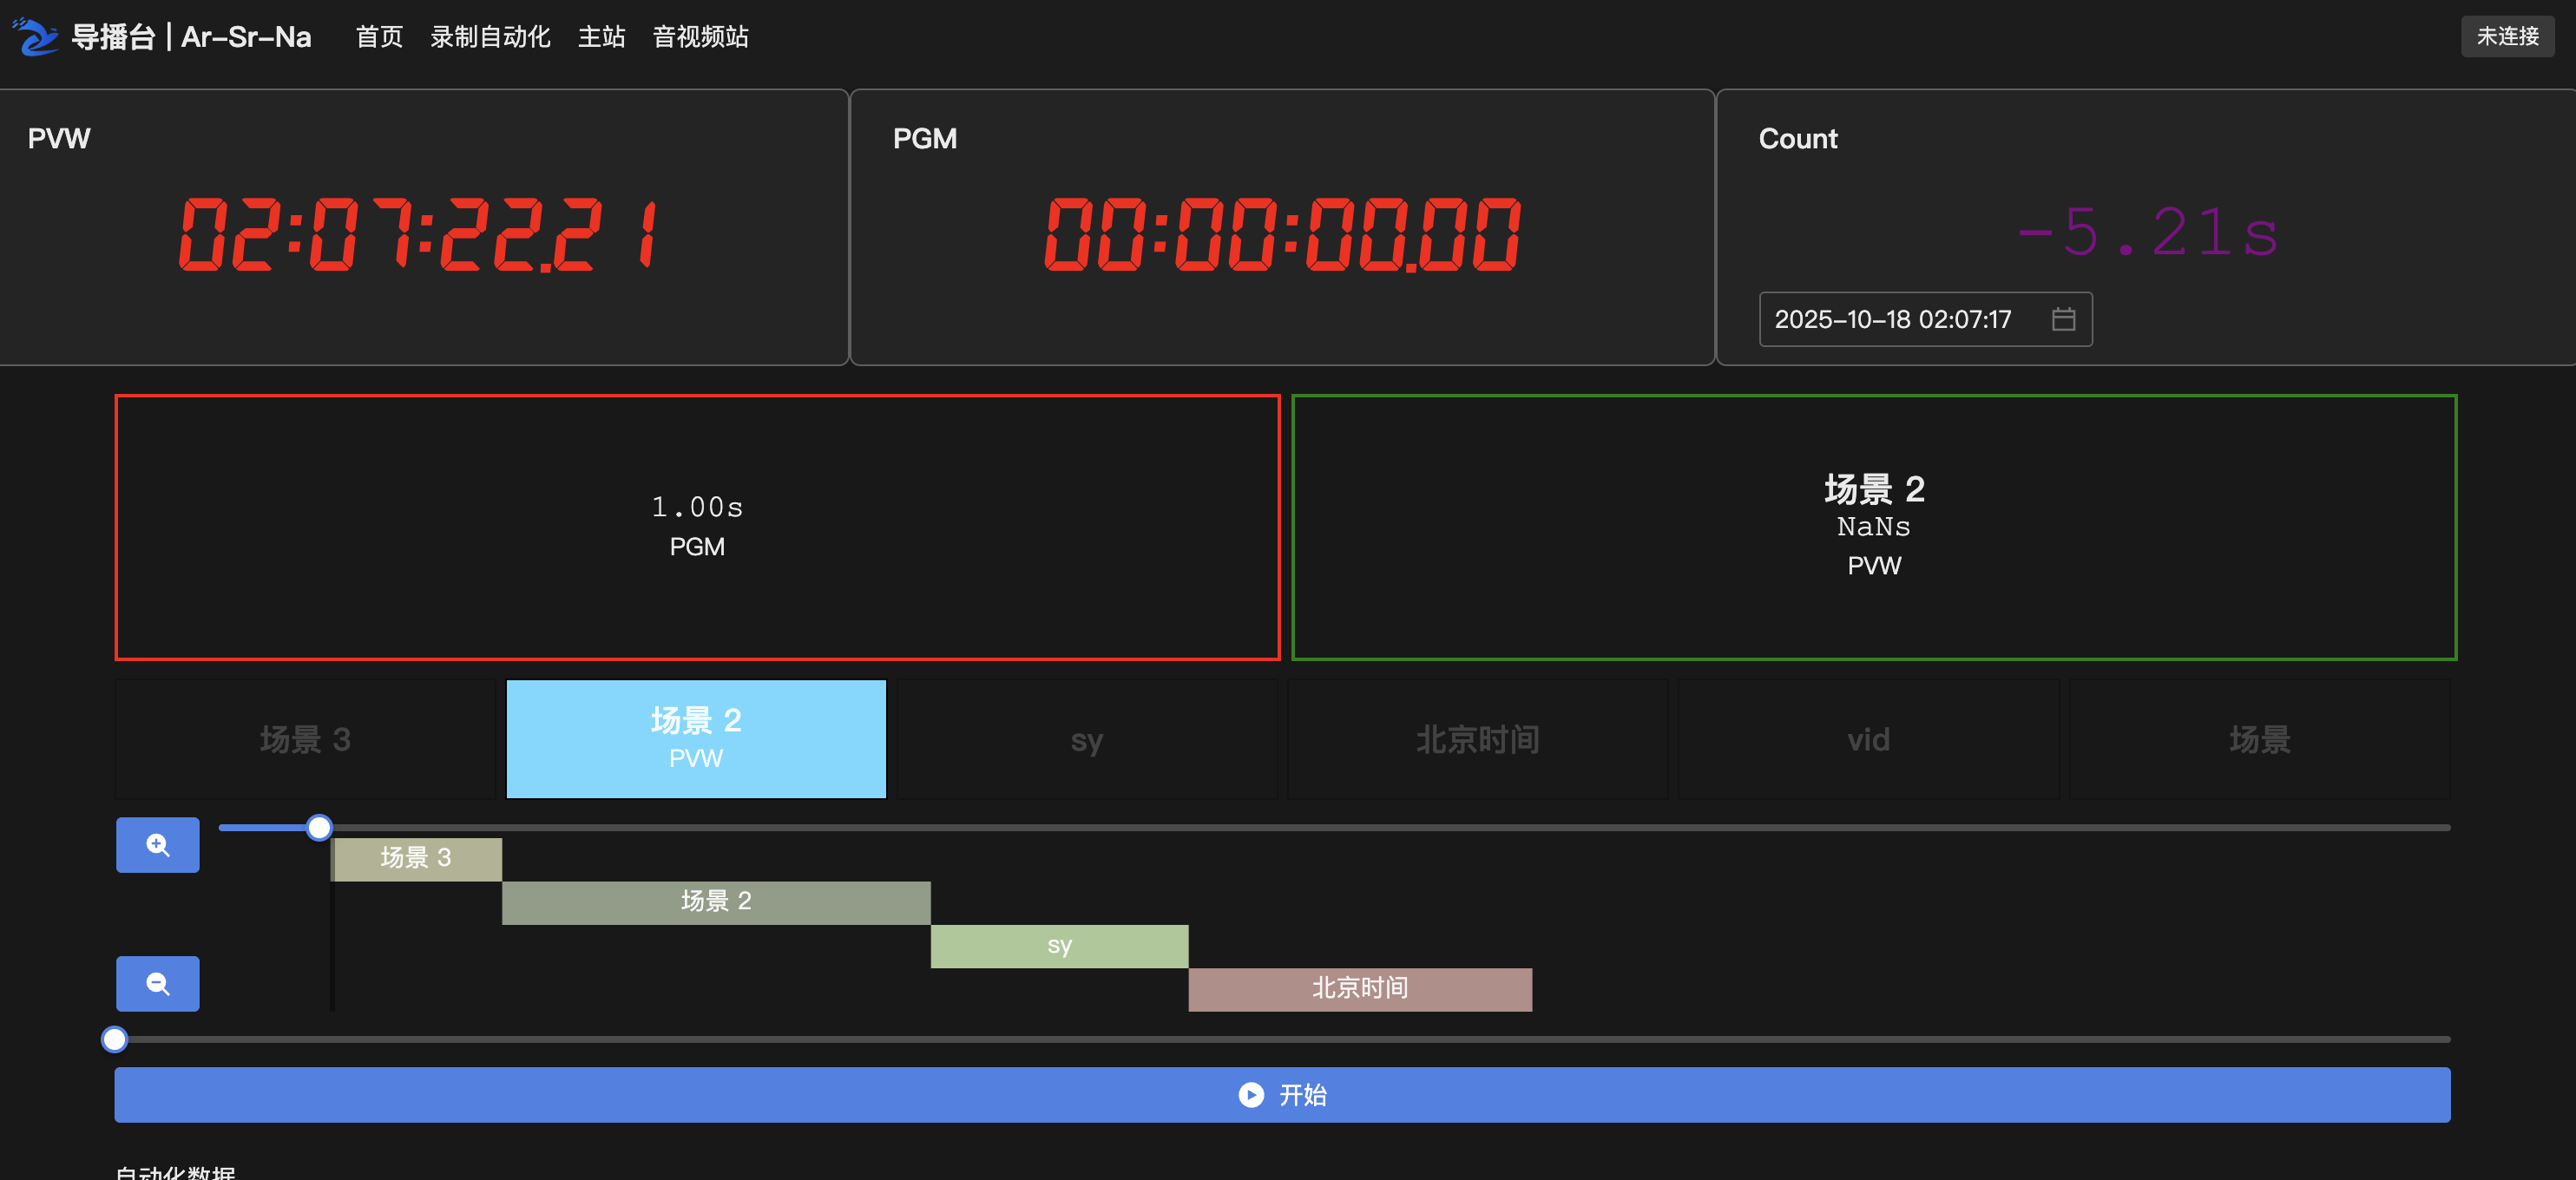Click the timeline zoom-in magnifier button
Screen dimensions: 2576x1180
pyautogui.click(x=157, y=845)
